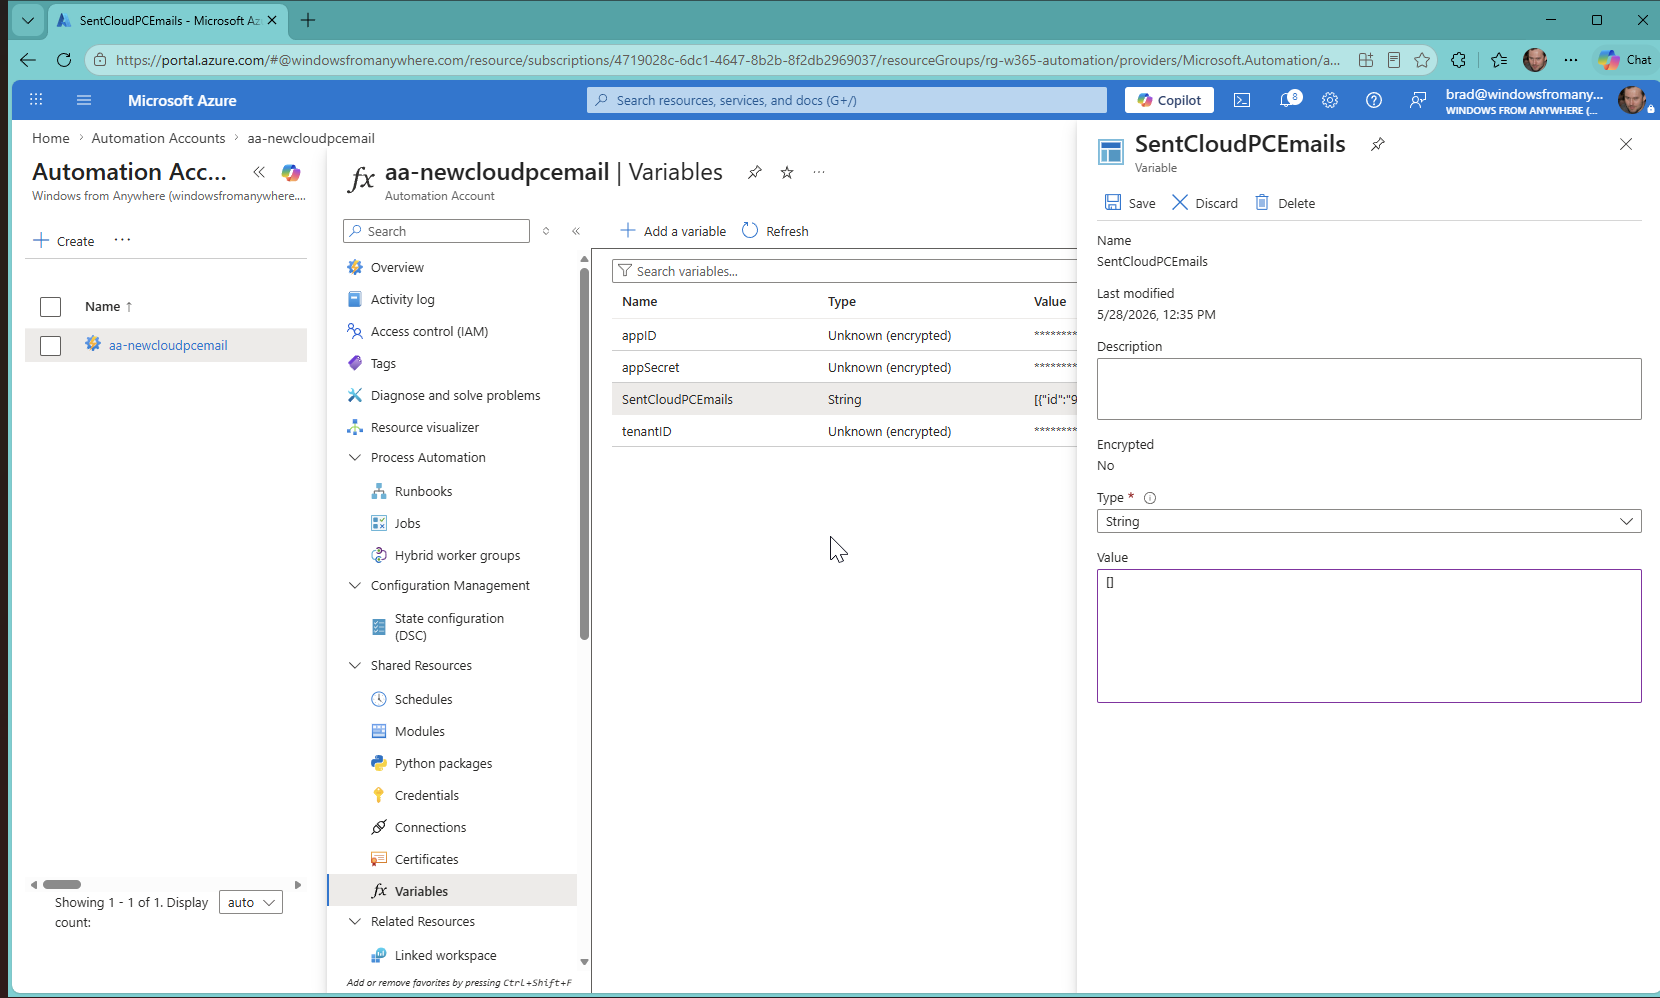Click Create in Automation Accounts pane
Viewport: 1660px width, 998px height.
(x=64, y=241)
